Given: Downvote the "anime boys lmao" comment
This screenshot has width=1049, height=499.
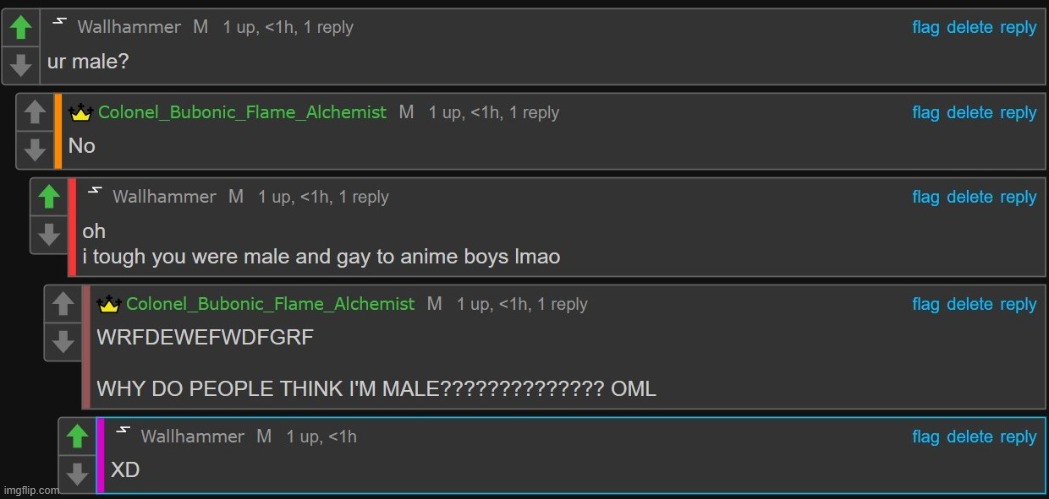Looking at the screenshot, I should 49,234.
